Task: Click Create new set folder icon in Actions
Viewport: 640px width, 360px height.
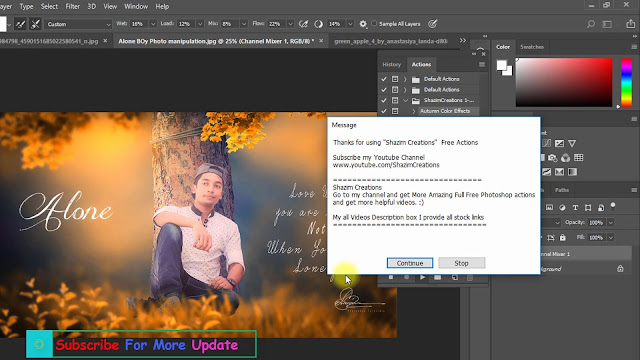Action: (438, 278)
